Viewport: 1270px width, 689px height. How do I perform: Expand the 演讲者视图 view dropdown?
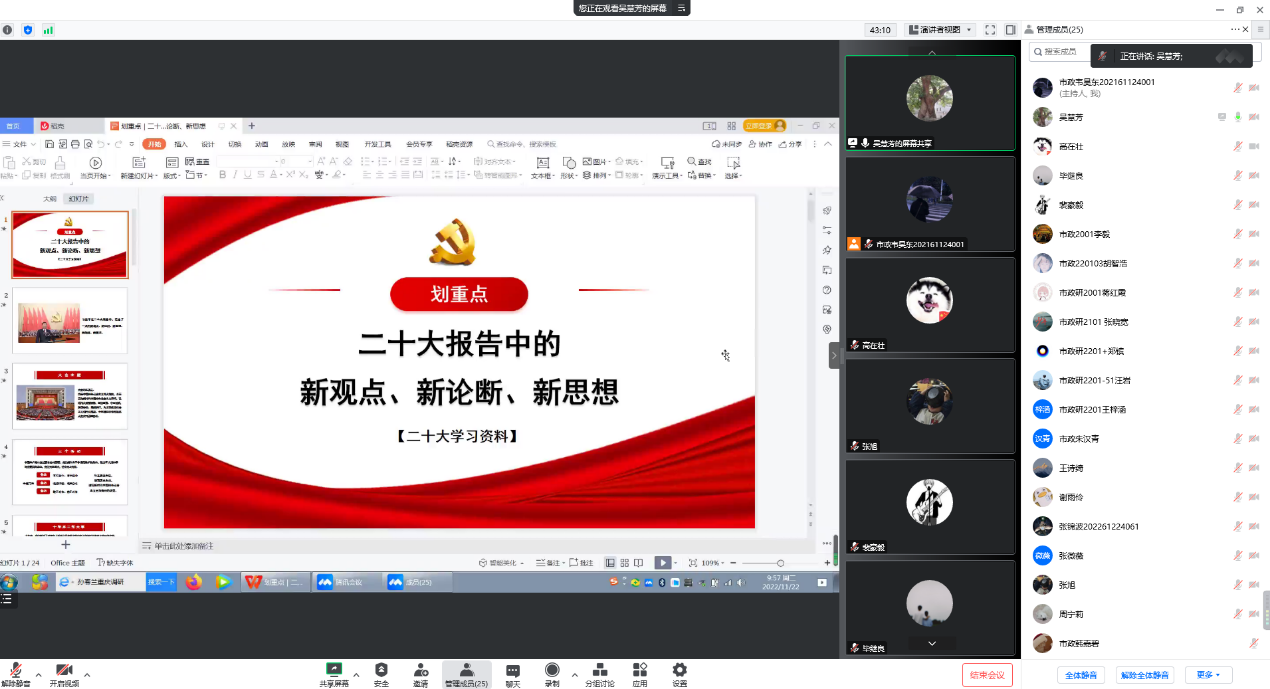(x=940, y=30)
